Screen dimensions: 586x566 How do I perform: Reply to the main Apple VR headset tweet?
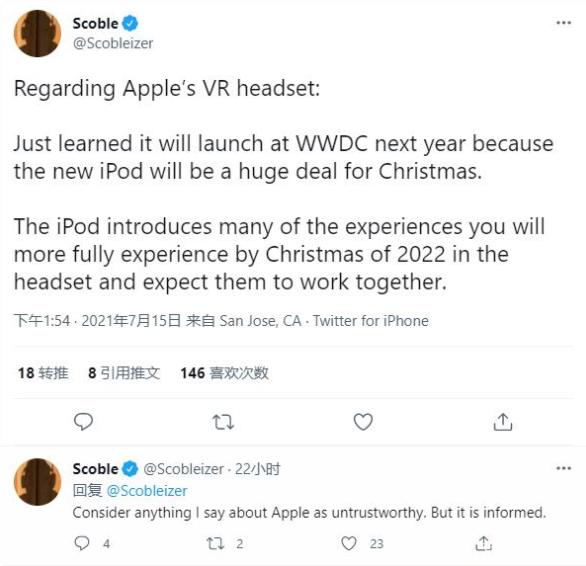pyautogui.click(x=83, y=422)
